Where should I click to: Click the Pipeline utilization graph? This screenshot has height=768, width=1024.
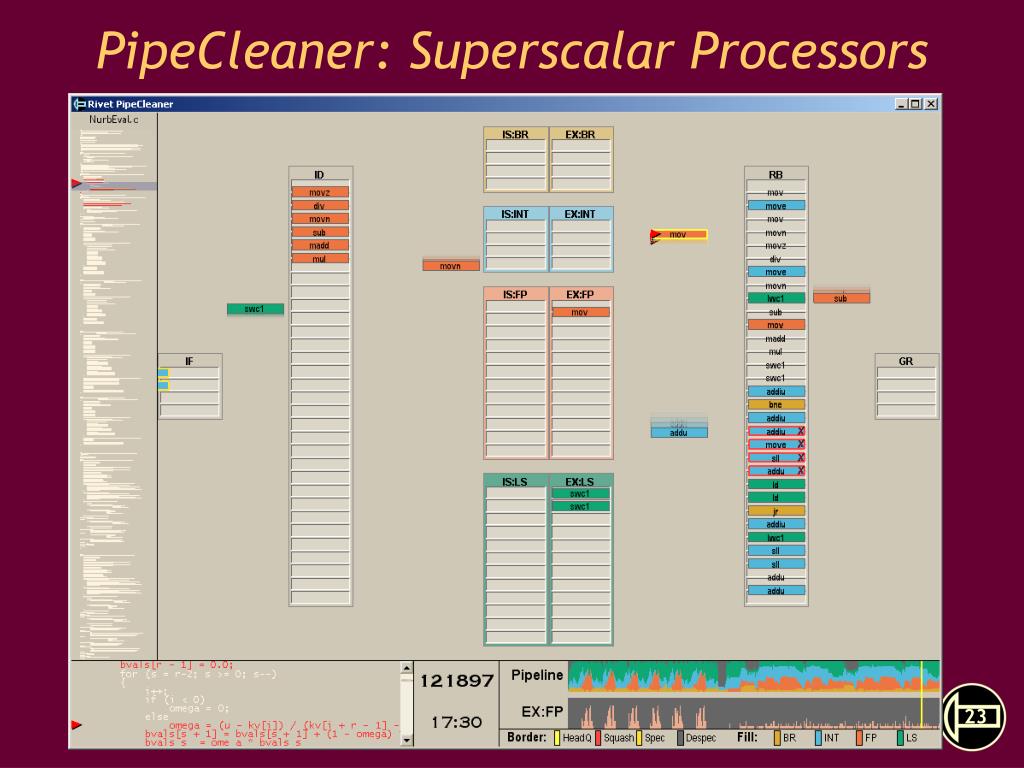(754, 677)
